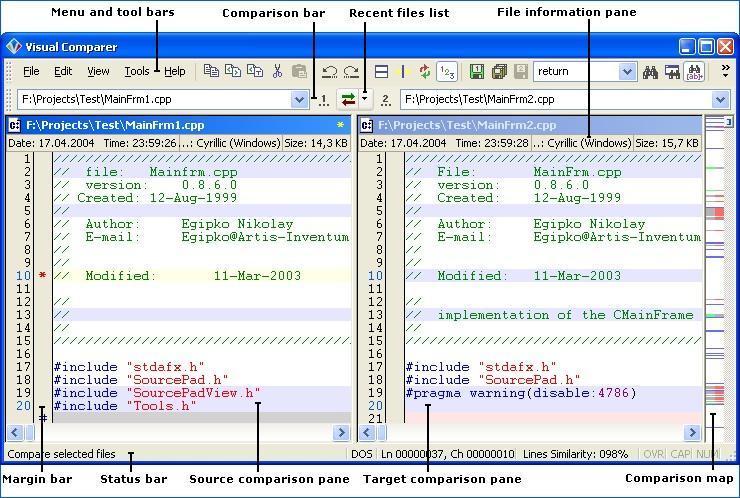Switch to horizontal split layout icon

tap(381, 72)
